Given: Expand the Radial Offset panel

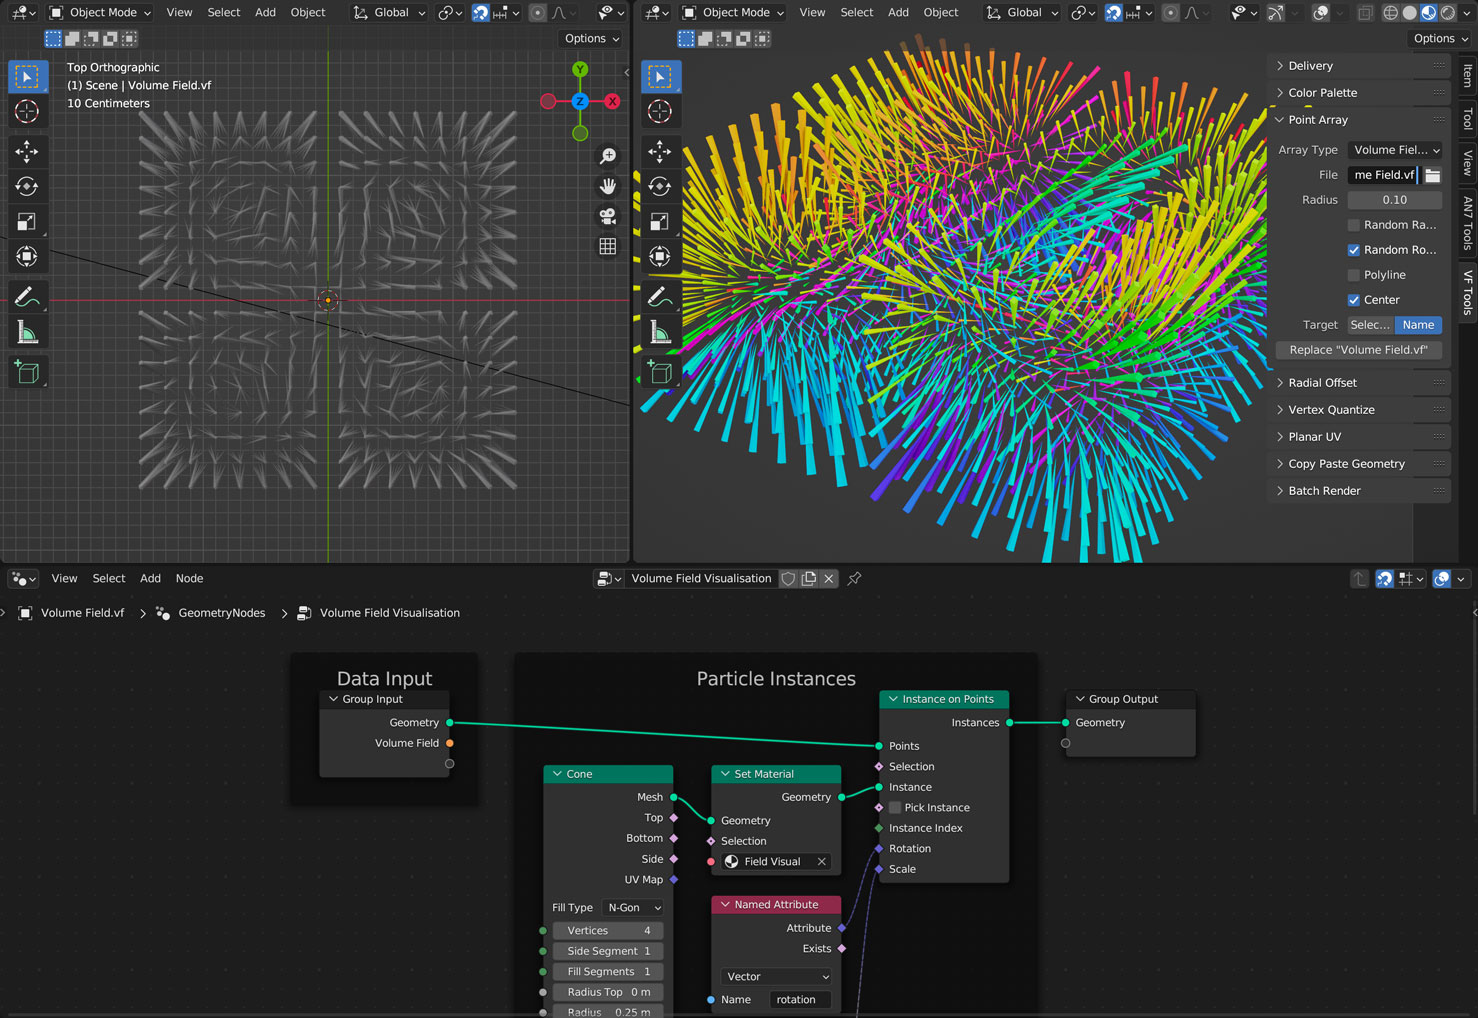Looking at the screenshot, I should [1322, 383].
